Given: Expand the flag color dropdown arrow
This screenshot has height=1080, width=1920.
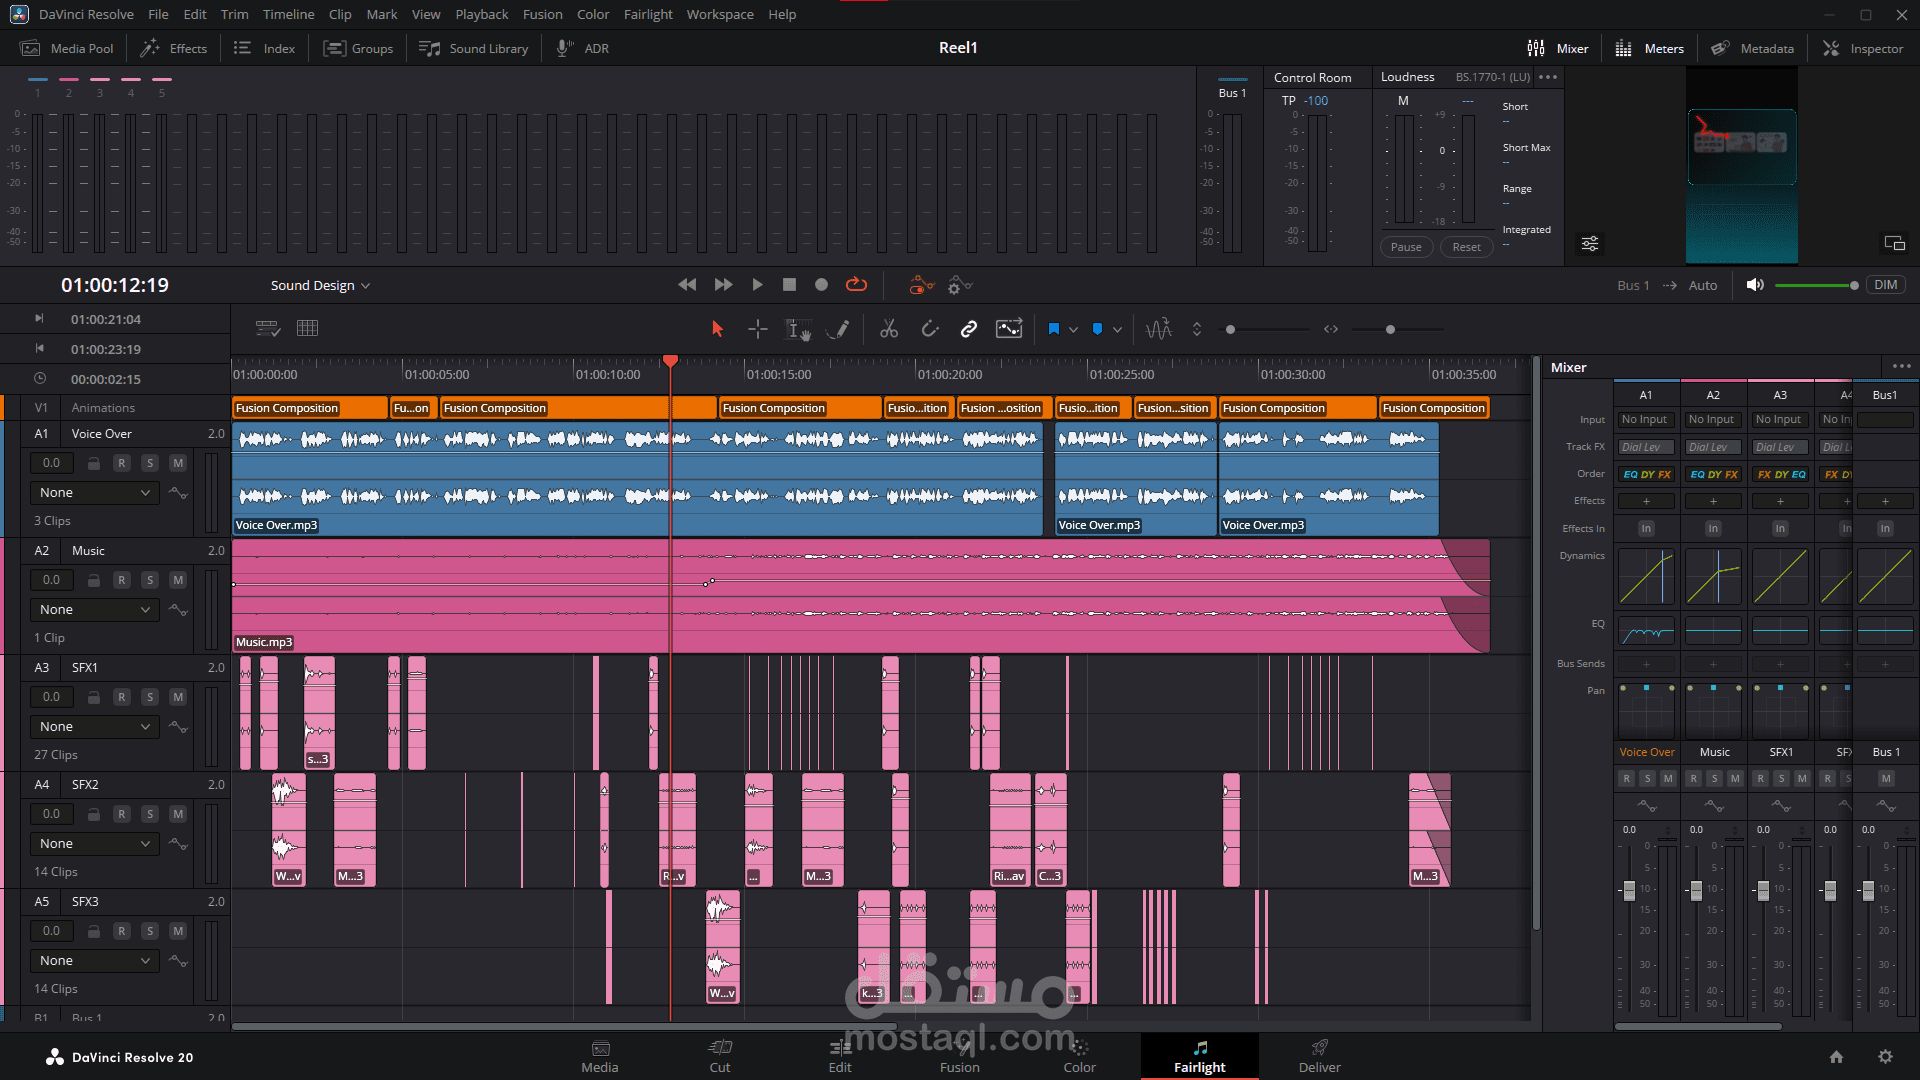Looking at the screenshot, I should [1074, 329].
